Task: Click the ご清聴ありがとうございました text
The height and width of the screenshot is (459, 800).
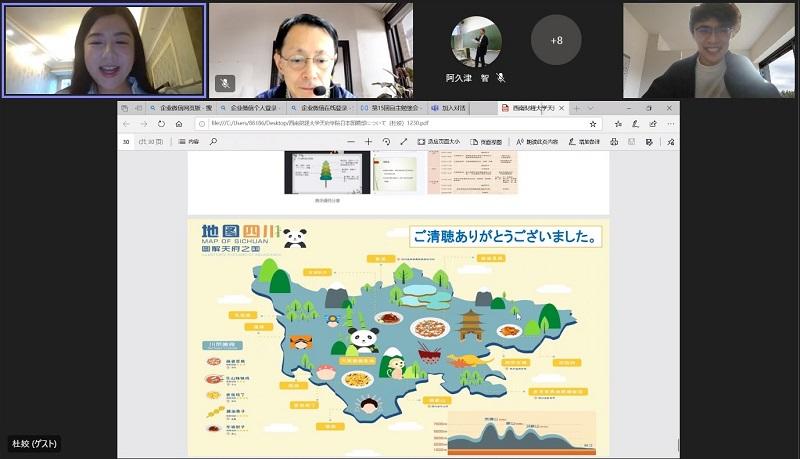Action: point(505,237)
